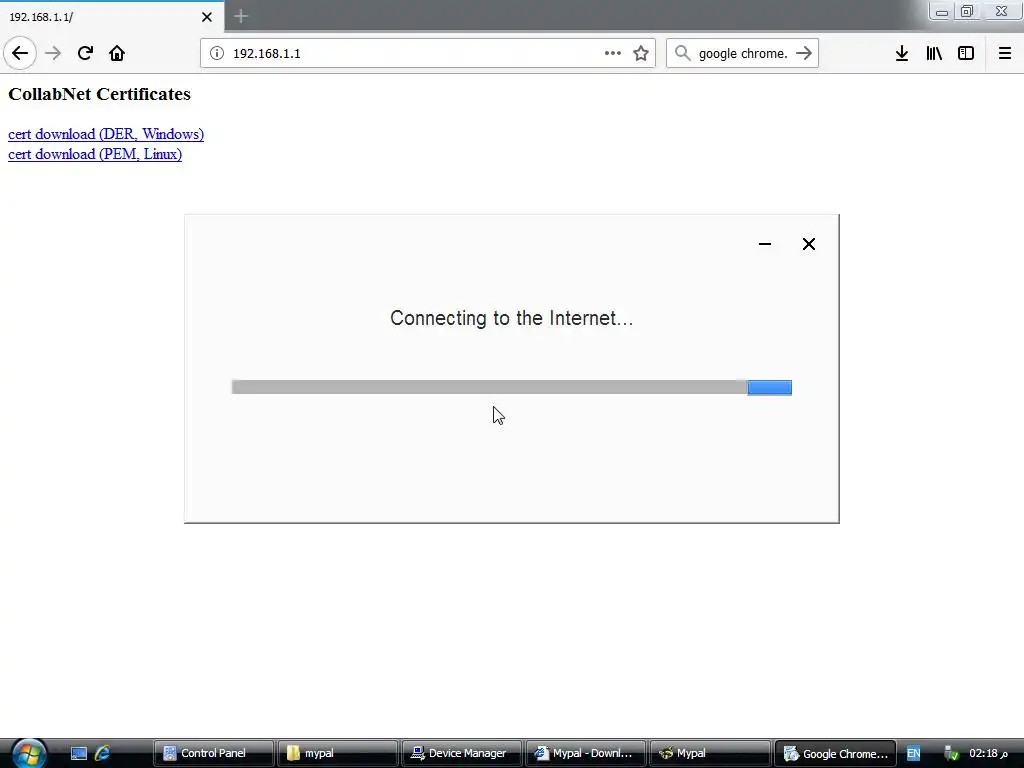This screenshot has width=1024, height=768.
Task: Close the 192.168.1.1/ tab
Action: tap(207, 17)
